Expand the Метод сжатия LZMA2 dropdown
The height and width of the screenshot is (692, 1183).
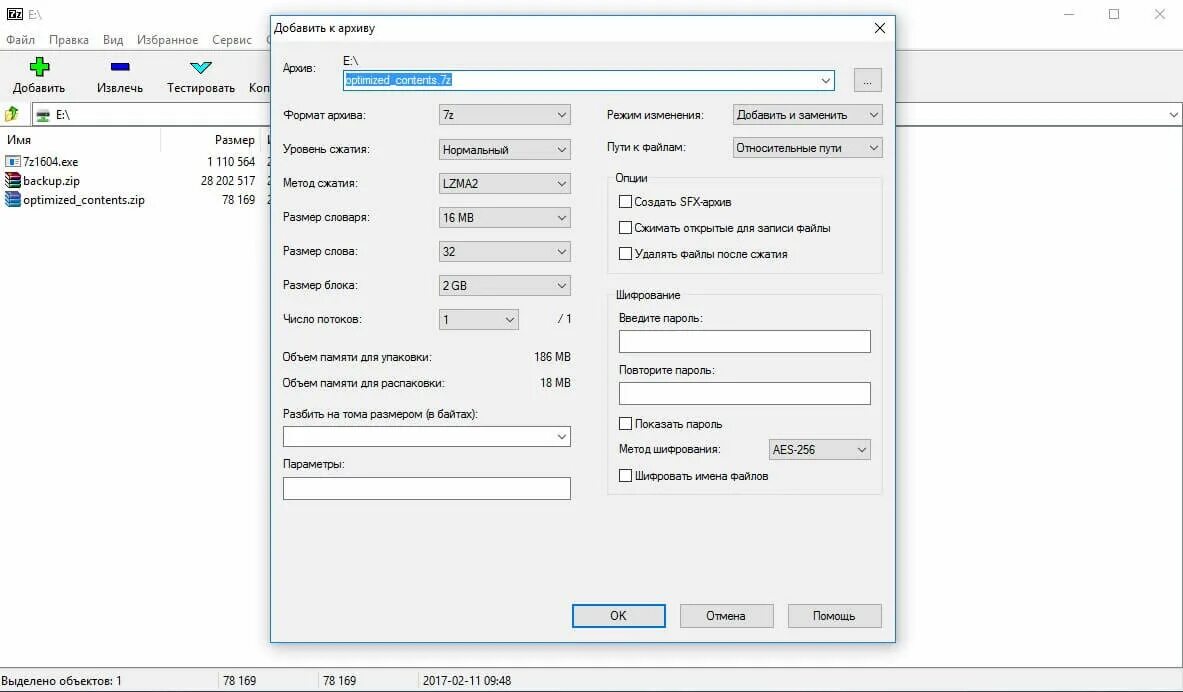[x=504, y=183]
